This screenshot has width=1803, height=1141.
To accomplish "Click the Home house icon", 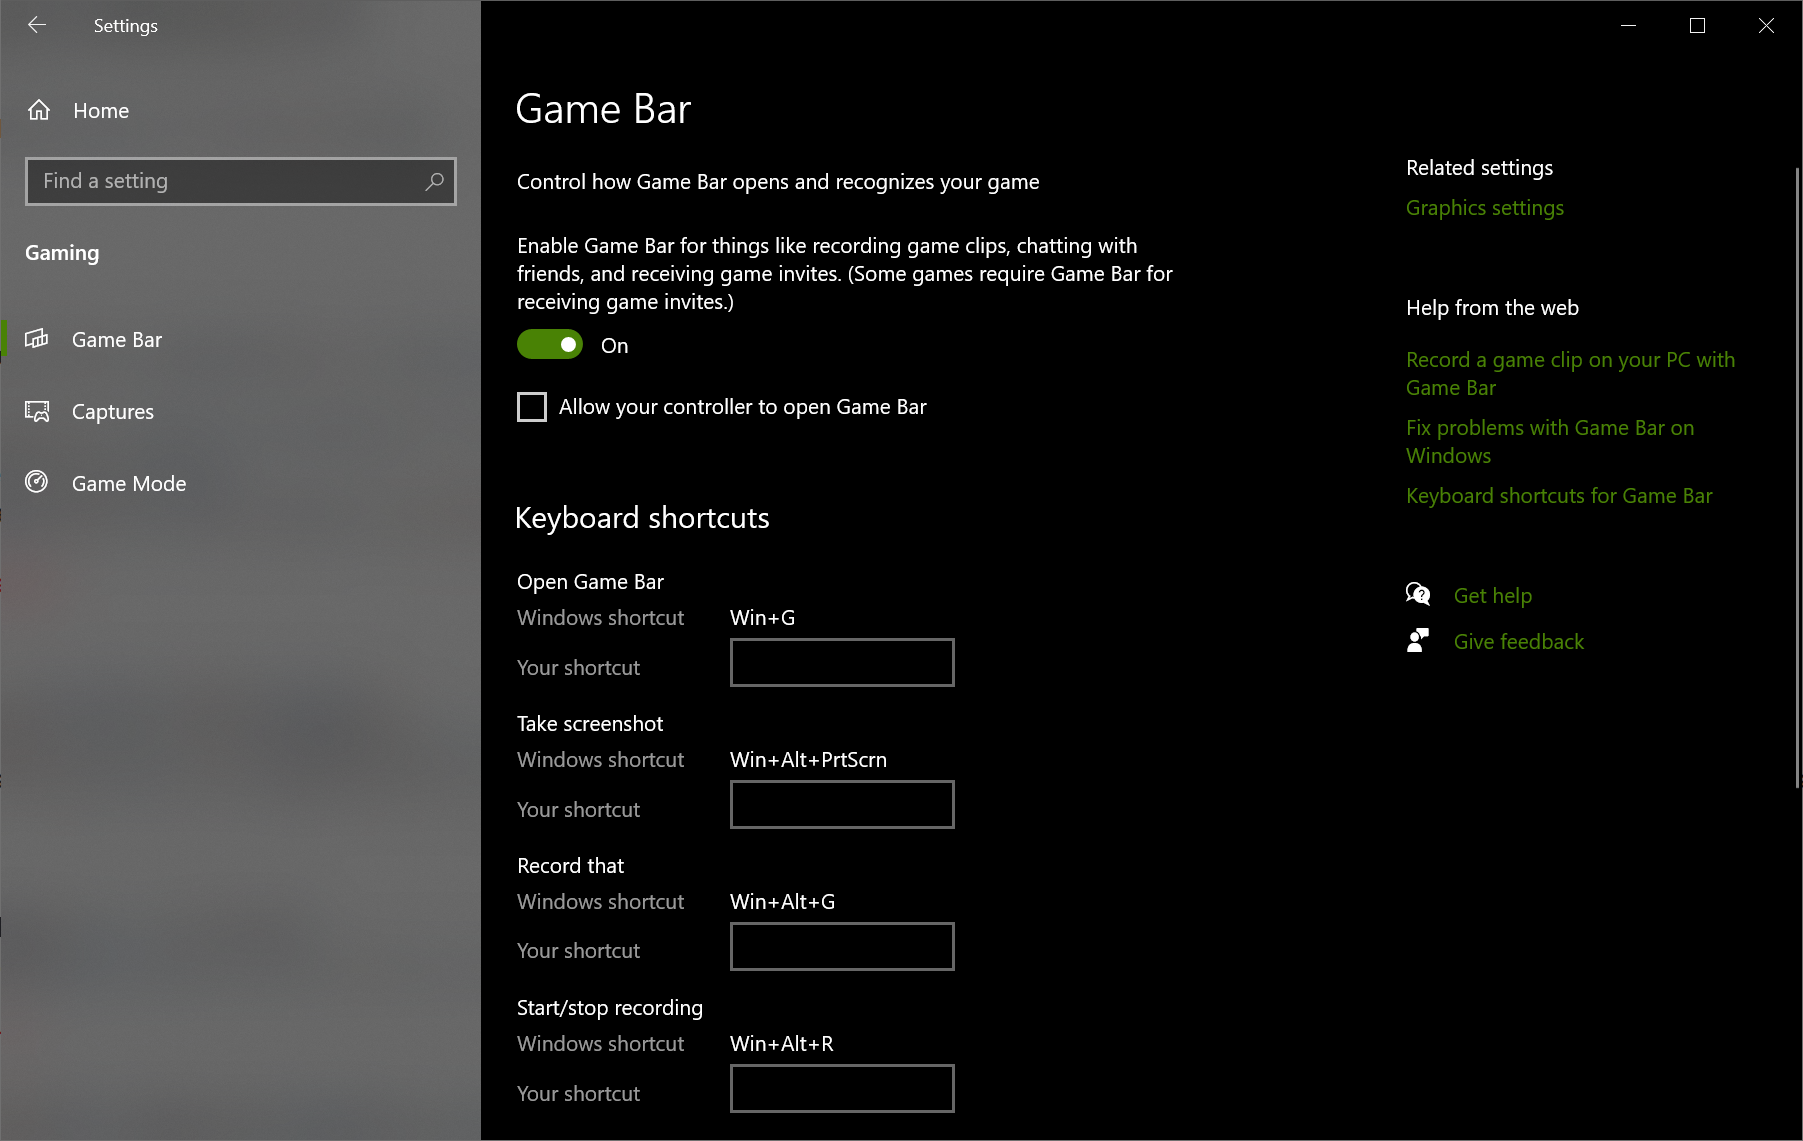I will pyautogui.click(x=39, y=110).
